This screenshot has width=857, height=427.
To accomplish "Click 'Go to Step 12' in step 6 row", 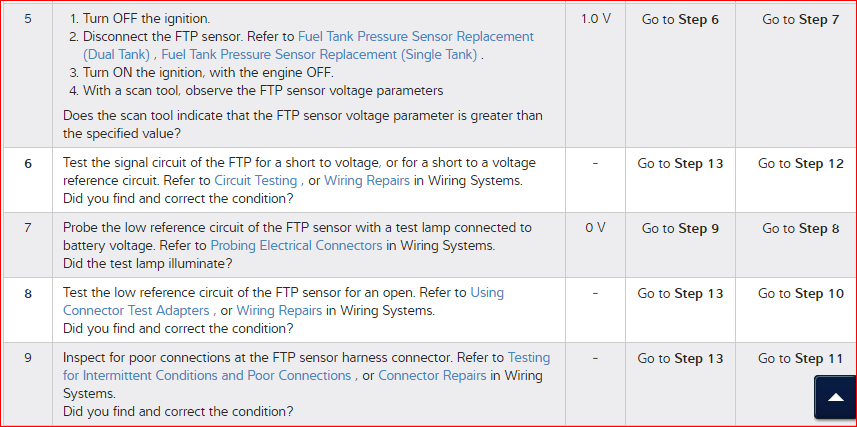I will (x=800, y=163).
